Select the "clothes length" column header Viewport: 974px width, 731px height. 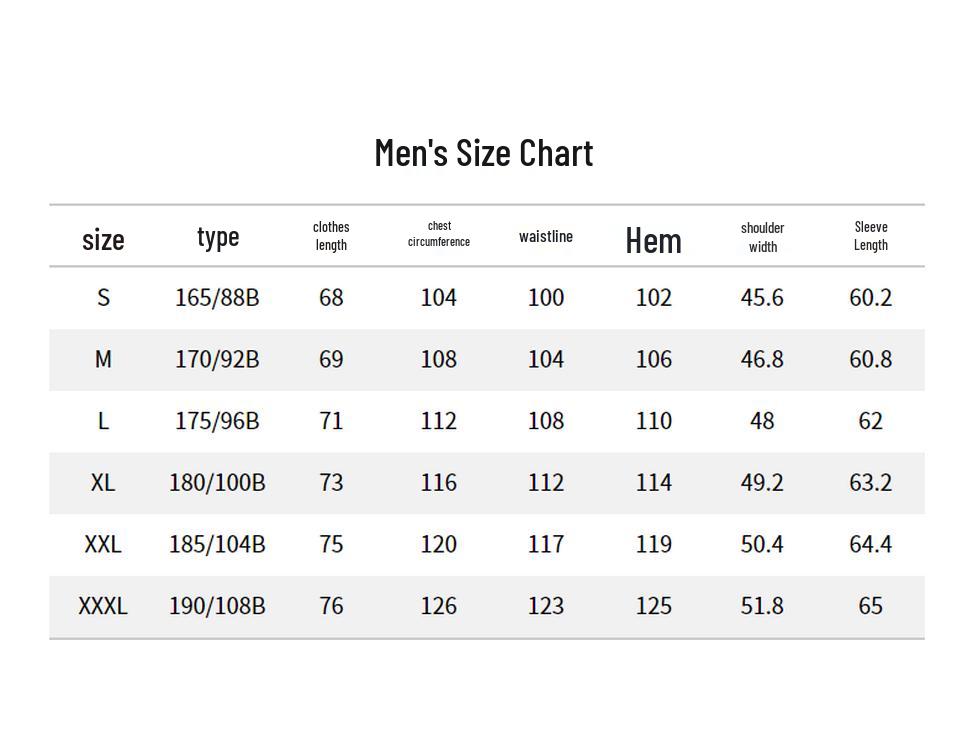(x=331, y=236)
